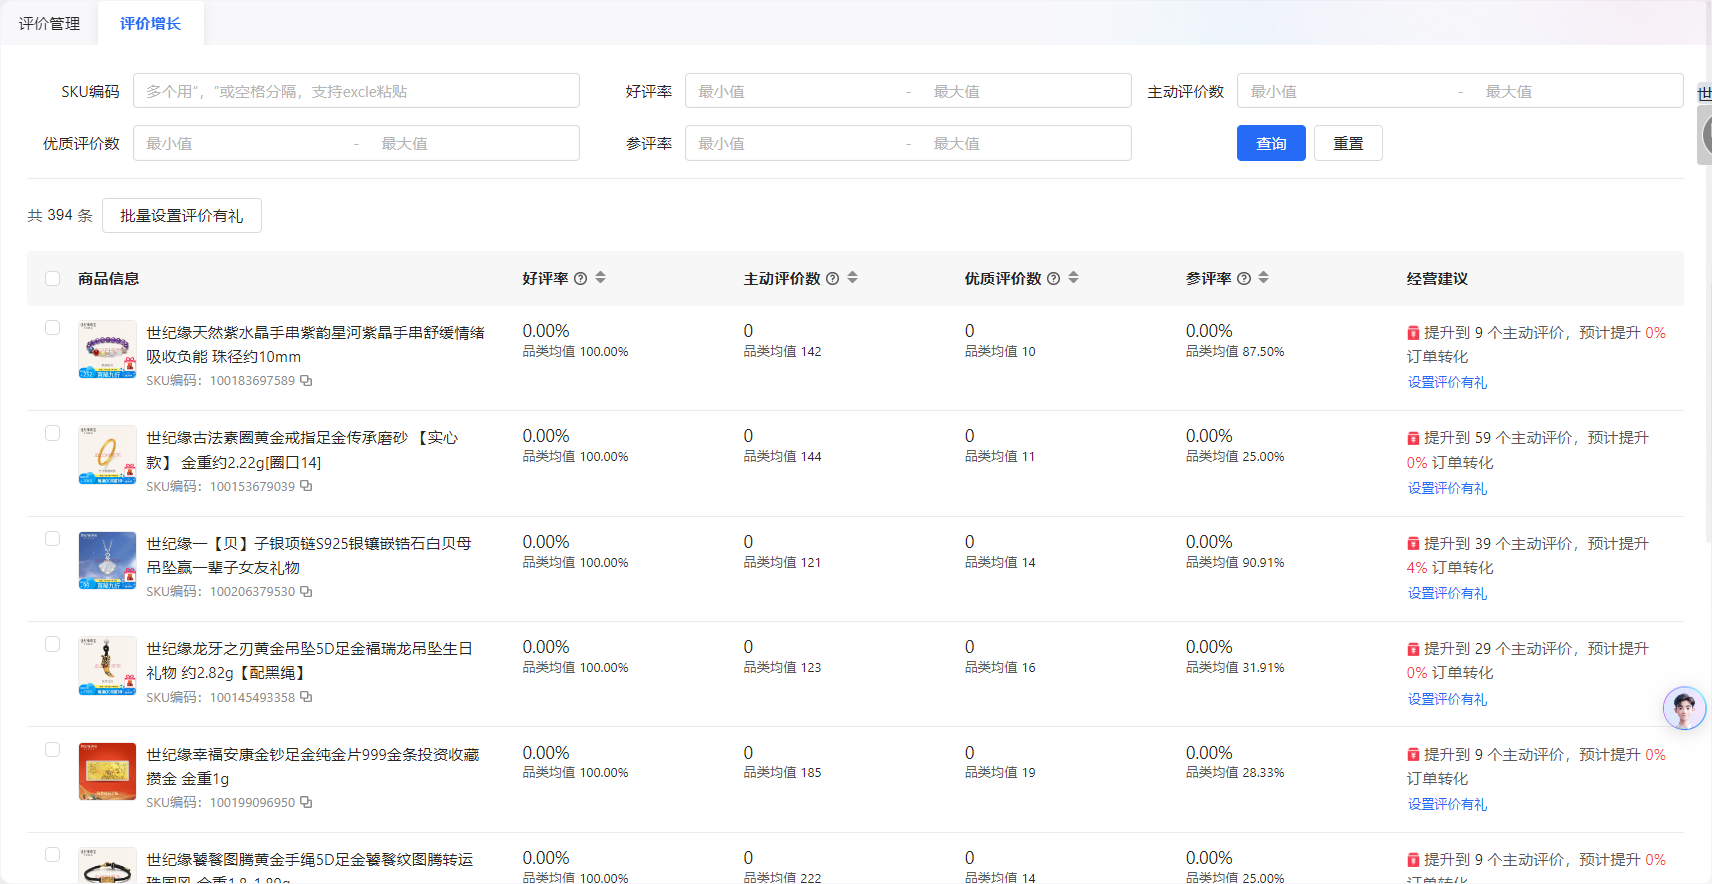Open 设置评价有礼 link for the first product
This screenshot has width=1712, height=884.
click(x=1447, y=382)
